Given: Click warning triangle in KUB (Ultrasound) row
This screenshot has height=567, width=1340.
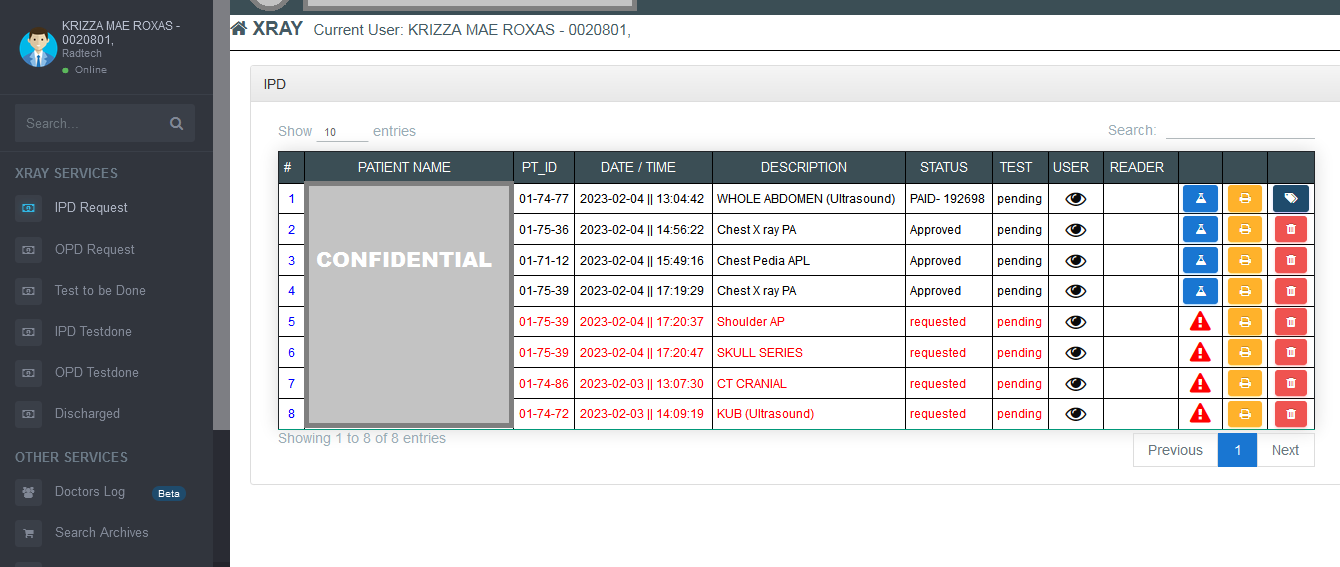Looking at the screenshot, I should point(1200,413).
